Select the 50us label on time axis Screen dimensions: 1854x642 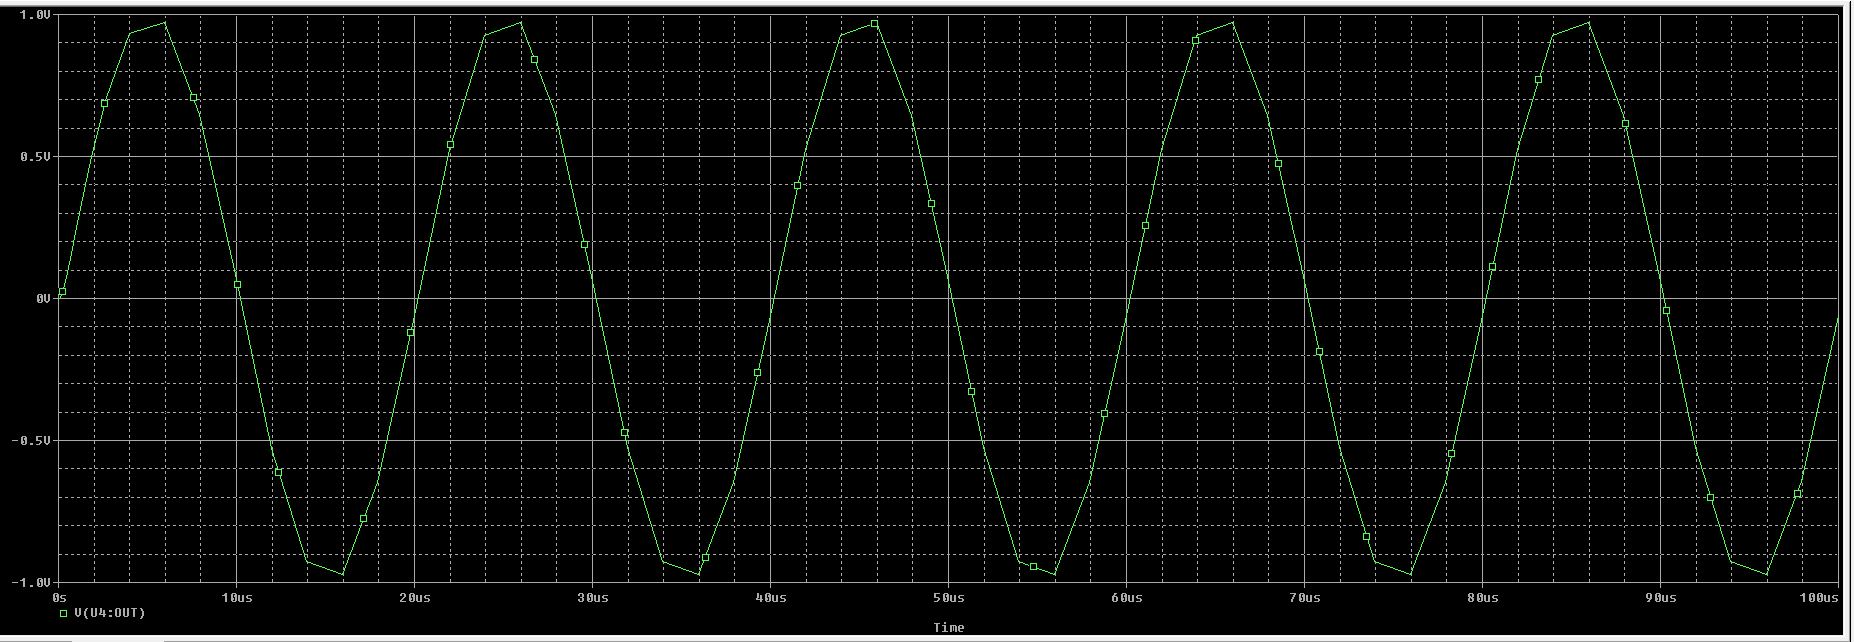(948, 598)
